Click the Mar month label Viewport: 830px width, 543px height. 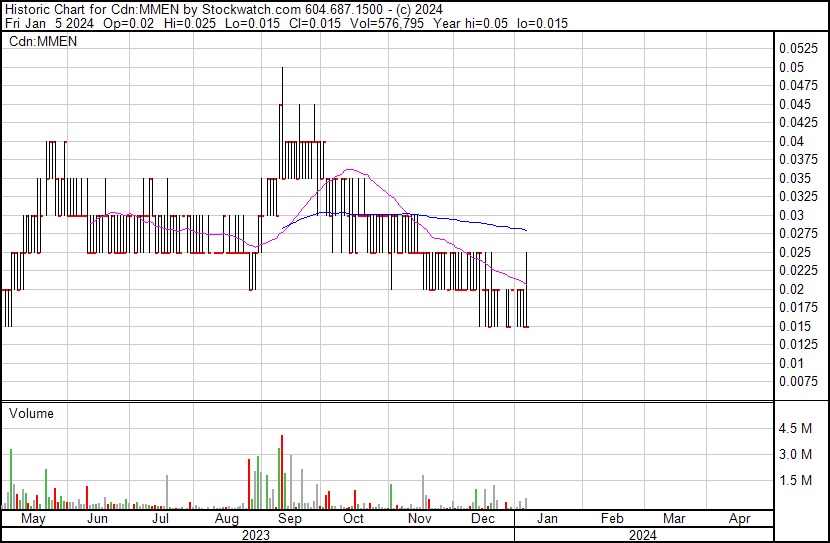[674, 519]
